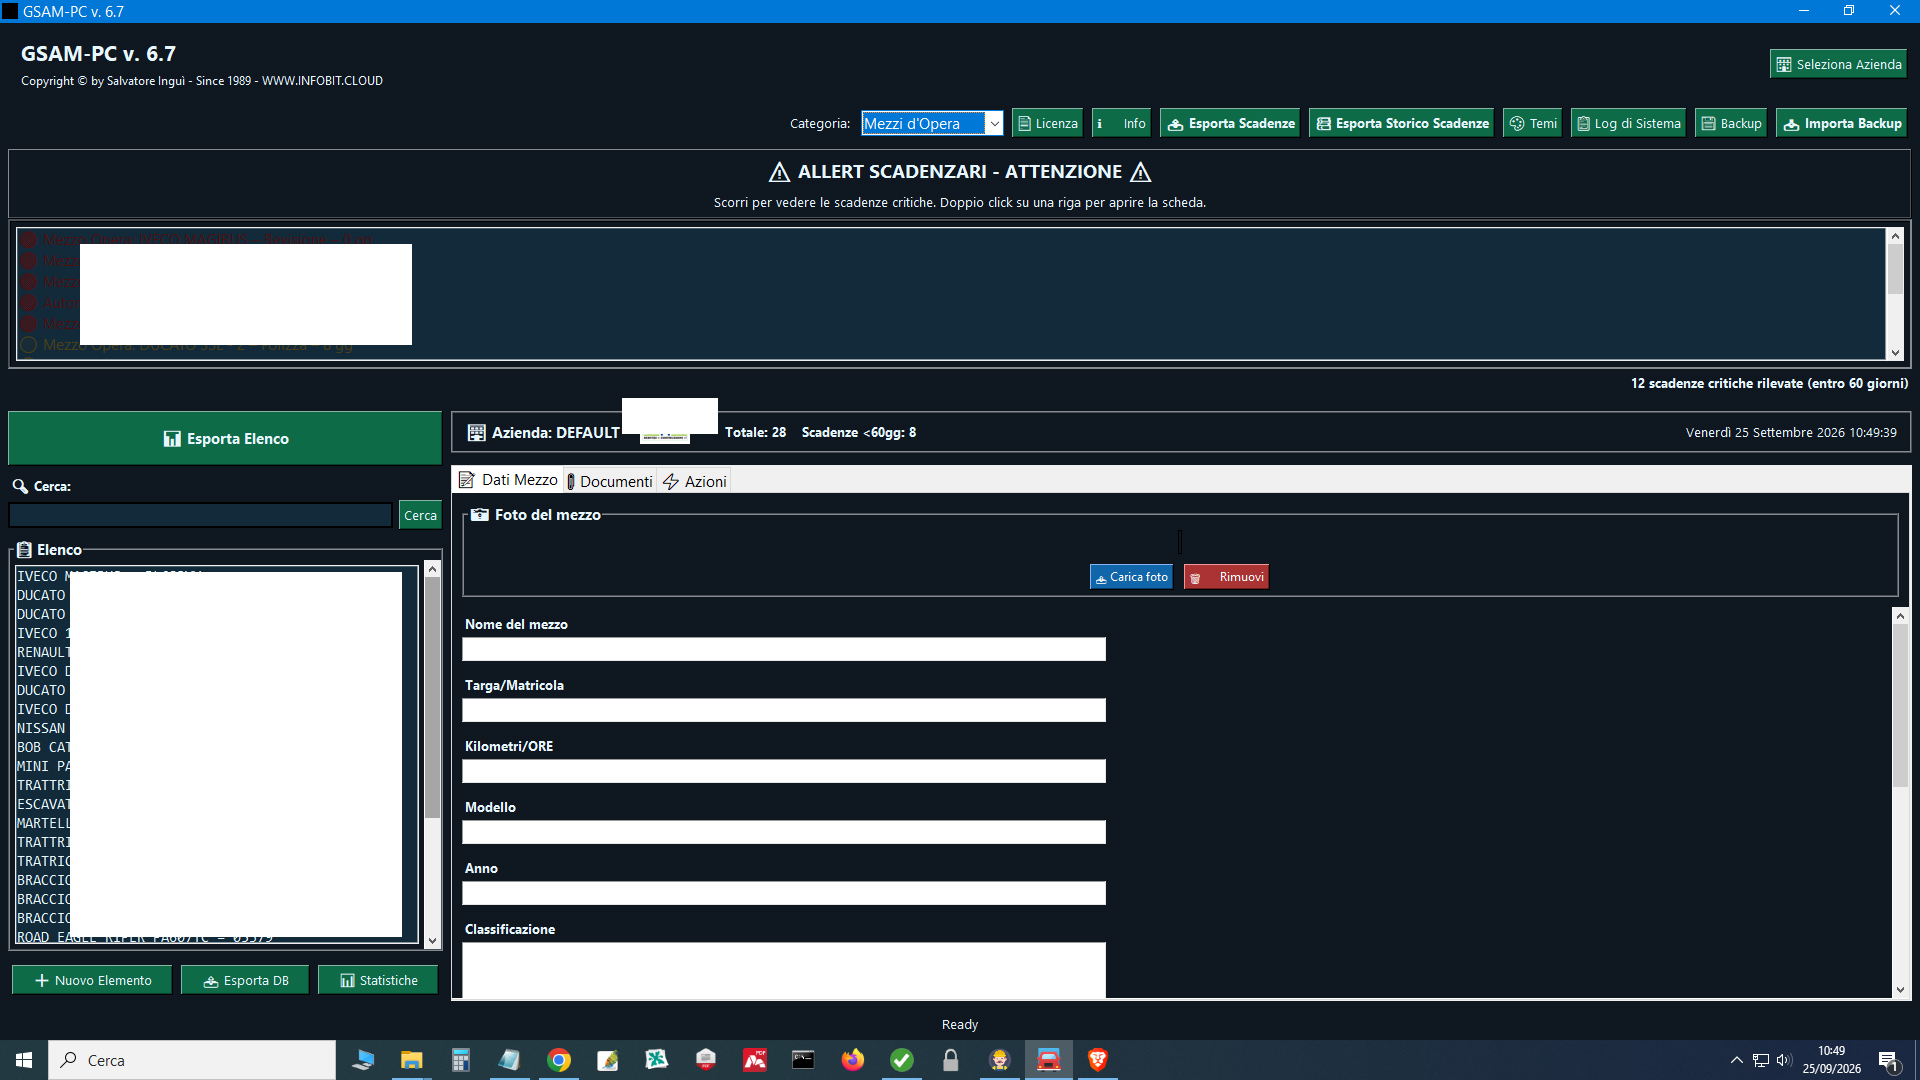Screen dimensions: 1920x1080
Task: Click Esporta Scadenze button
Action: 1230,123
